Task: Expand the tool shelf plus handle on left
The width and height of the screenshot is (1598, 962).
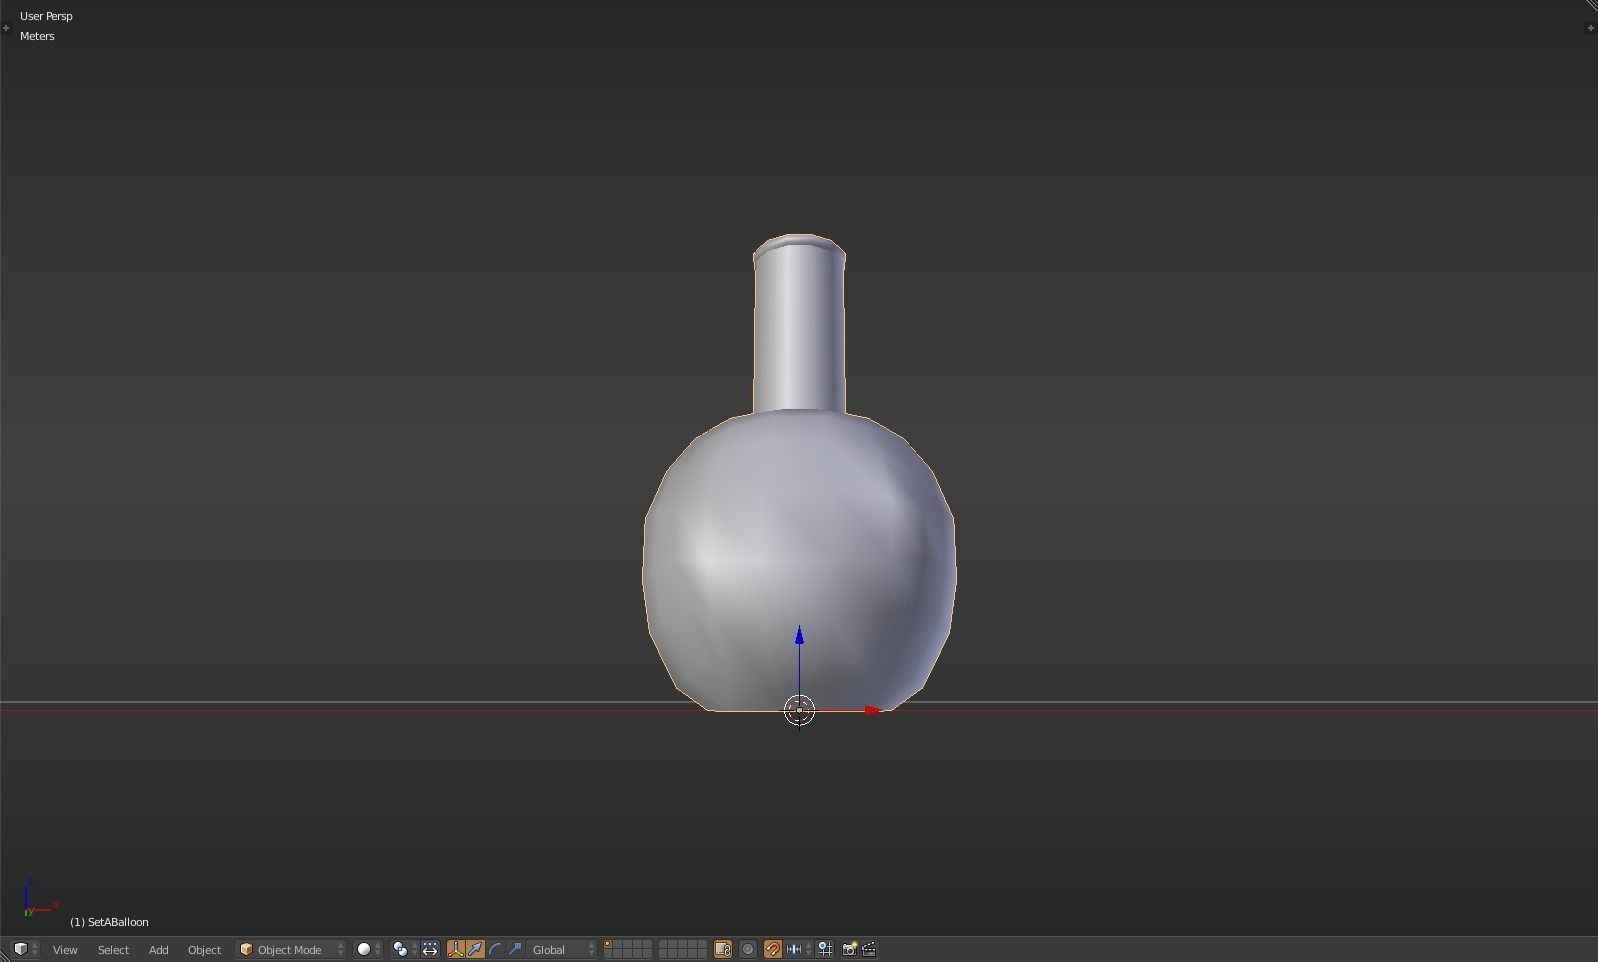Action: tap(6, 28)
